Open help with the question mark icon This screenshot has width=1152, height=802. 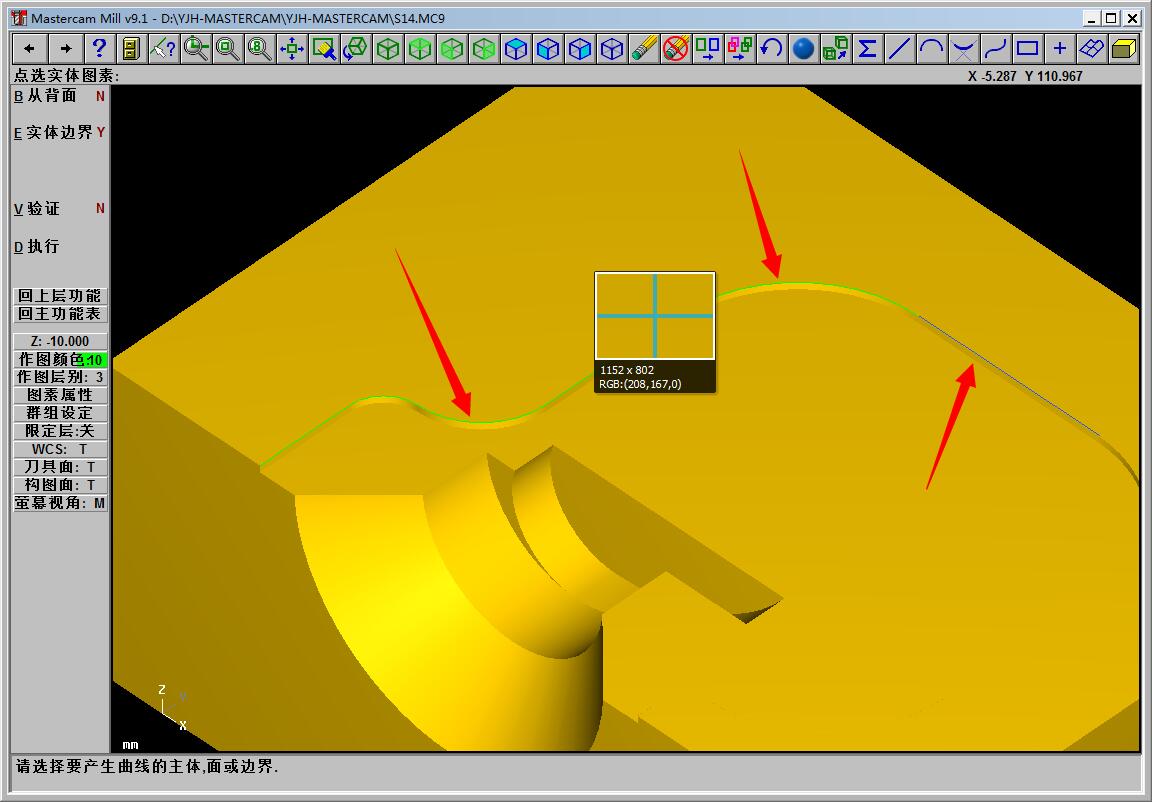(x=99, y=48)
